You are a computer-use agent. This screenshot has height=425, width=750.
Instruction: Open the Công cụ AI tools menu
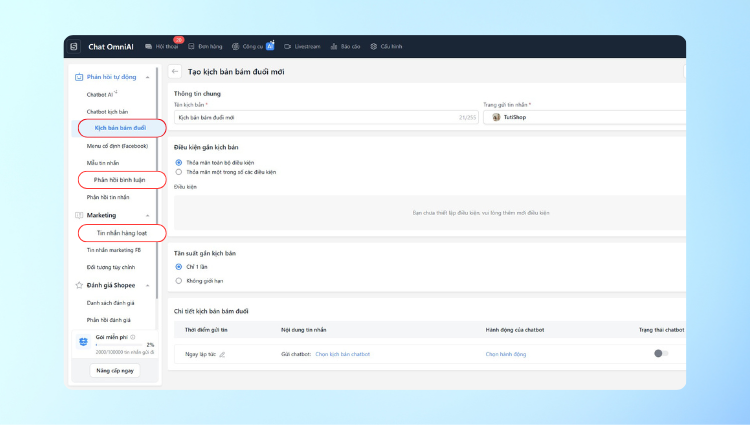tap(251, 46)
